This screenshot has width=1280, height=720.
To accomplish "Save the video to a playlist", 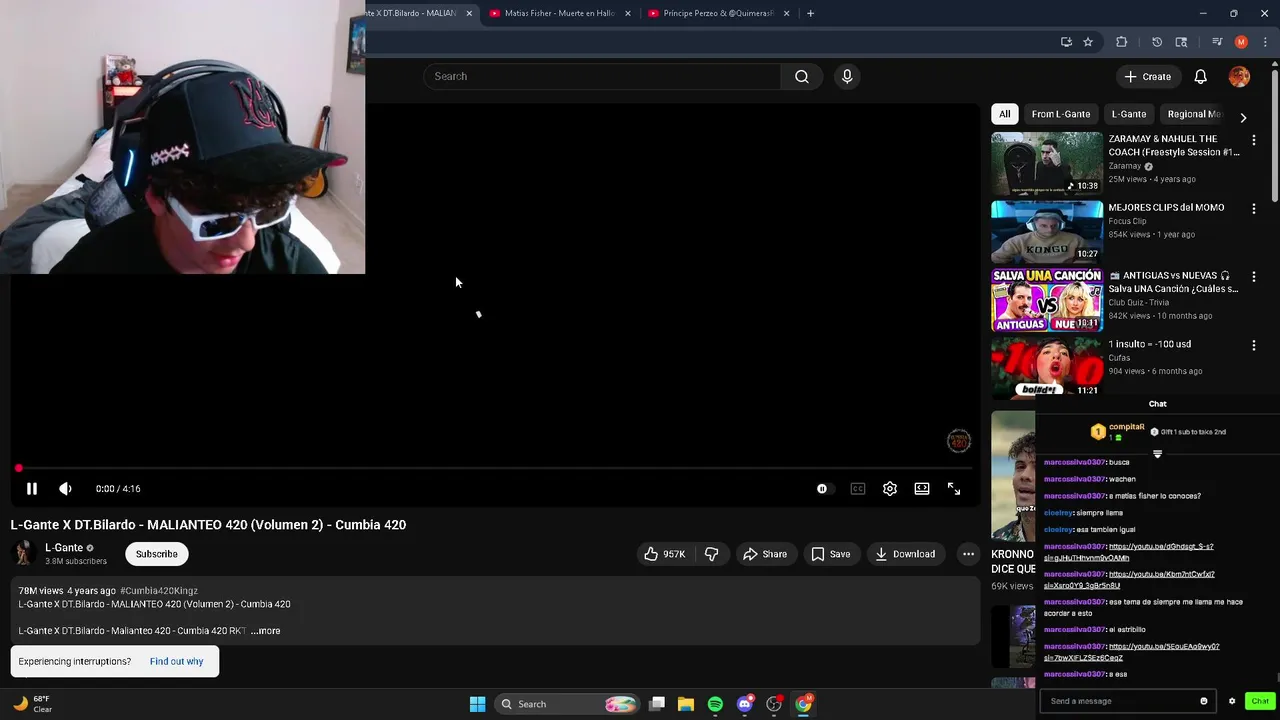I will [831, 554].
